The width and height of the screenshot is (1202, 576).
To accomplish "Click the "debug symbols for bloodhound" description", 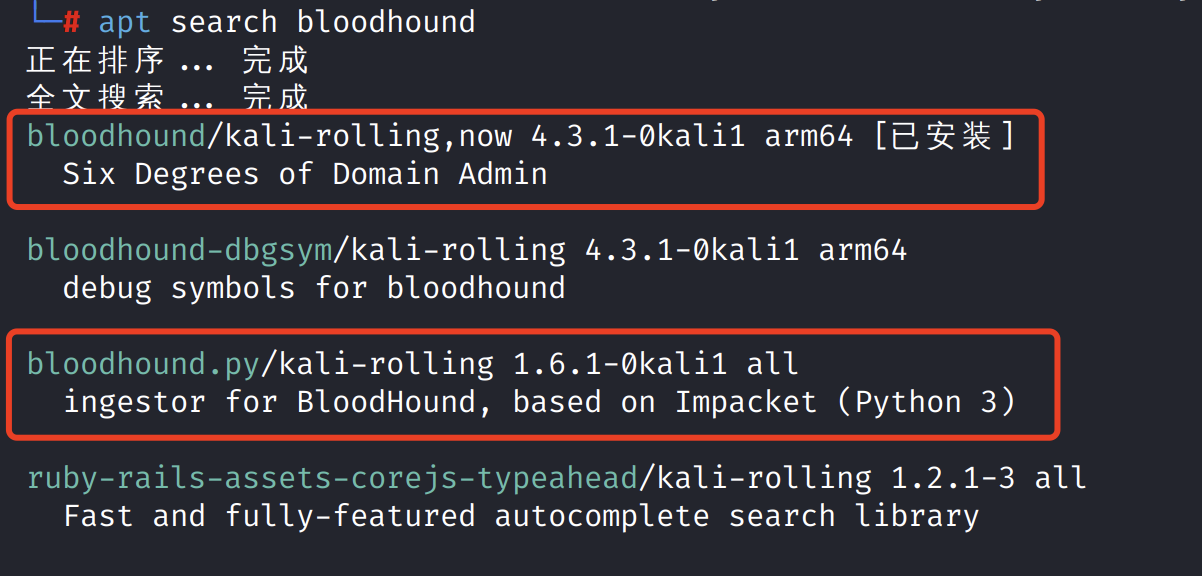I will (314, 288).
